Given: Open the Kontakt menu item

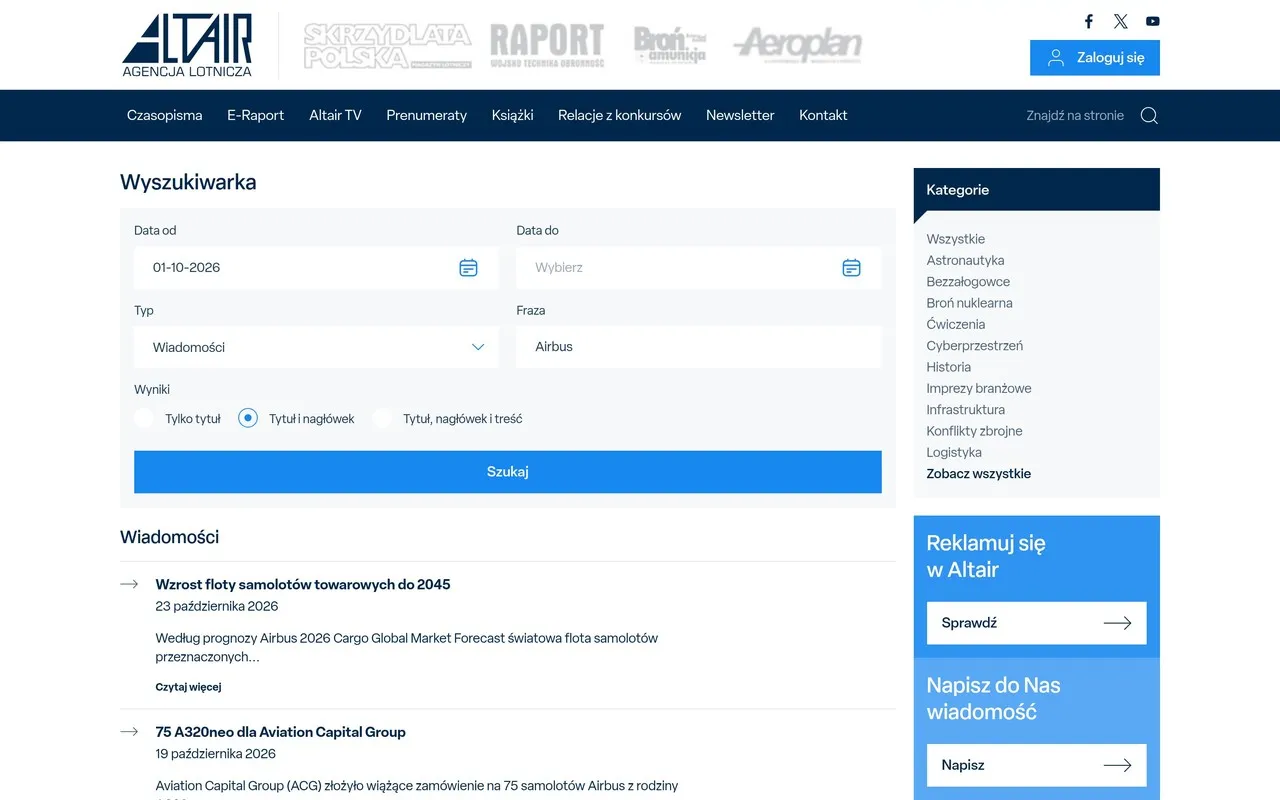Looking at the screenshot, I should point(823,115).
